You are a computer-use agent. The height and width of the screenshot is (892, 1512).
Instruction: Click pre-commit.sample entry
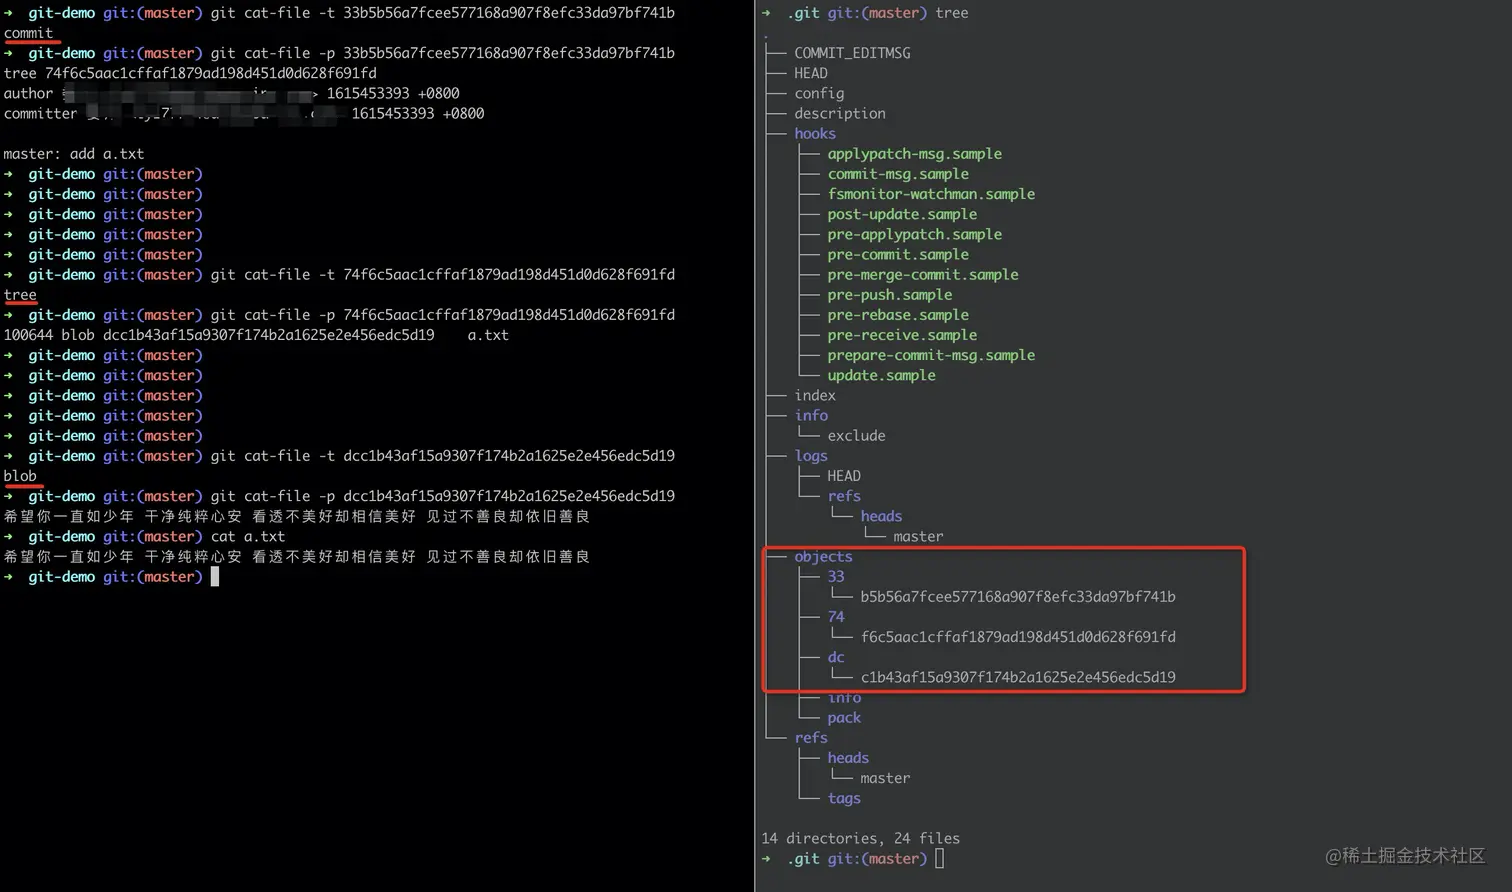898,254
